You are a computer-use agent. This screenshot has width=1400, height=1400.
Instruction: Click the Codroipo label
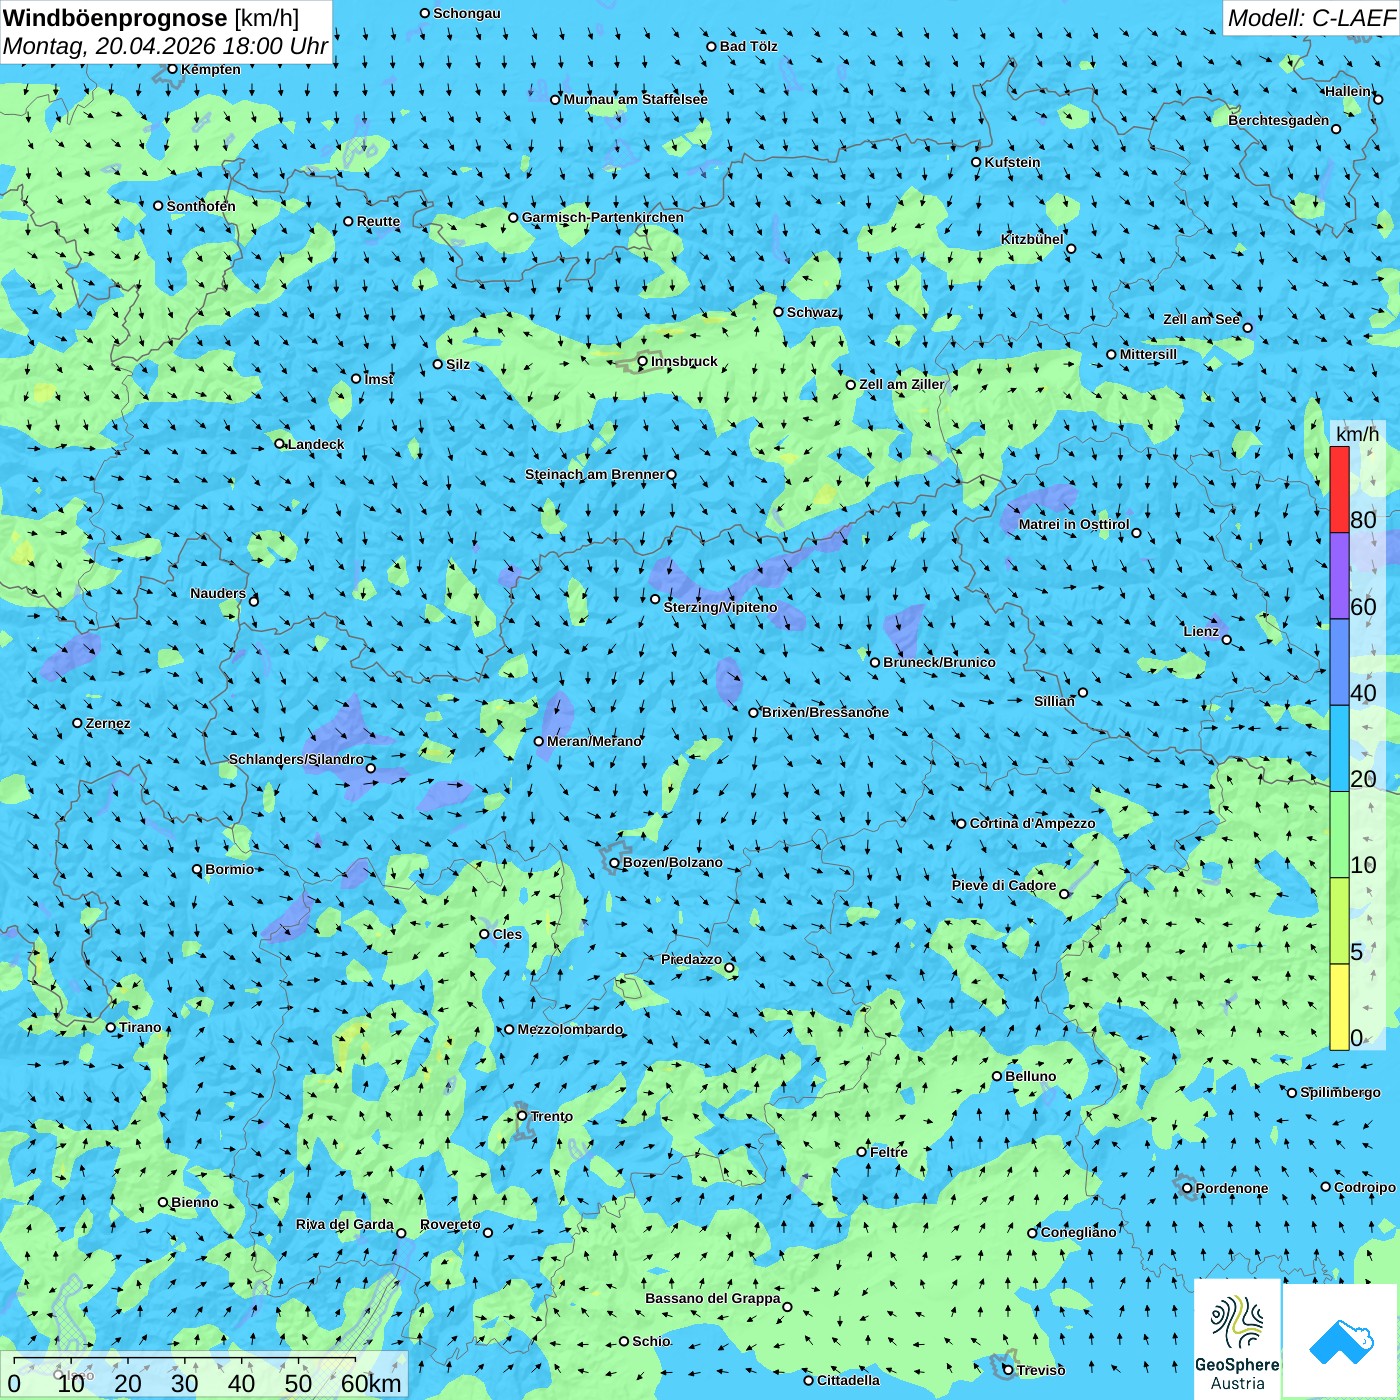coord(1365,1187)
